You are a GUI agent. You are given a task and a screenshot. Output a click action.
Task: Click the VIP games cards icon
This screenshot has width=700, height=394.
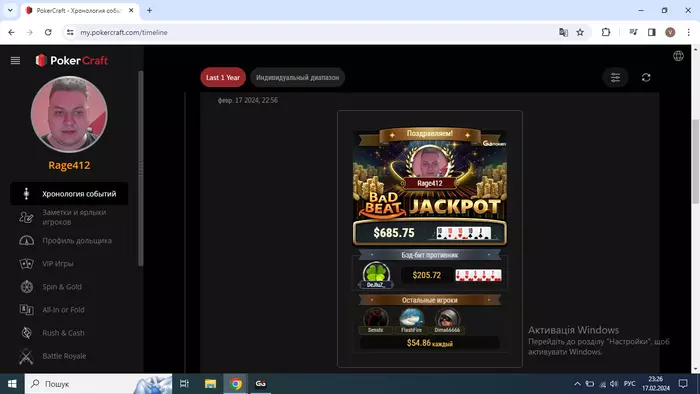point(26,264)
